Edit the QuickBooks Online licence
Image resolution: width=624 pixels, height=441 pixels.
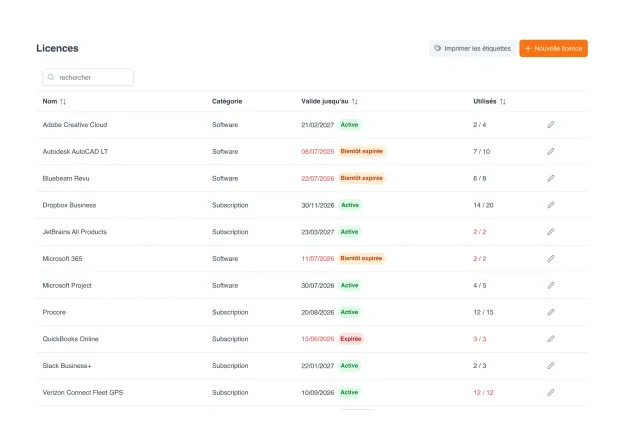[x=550, y=339]
